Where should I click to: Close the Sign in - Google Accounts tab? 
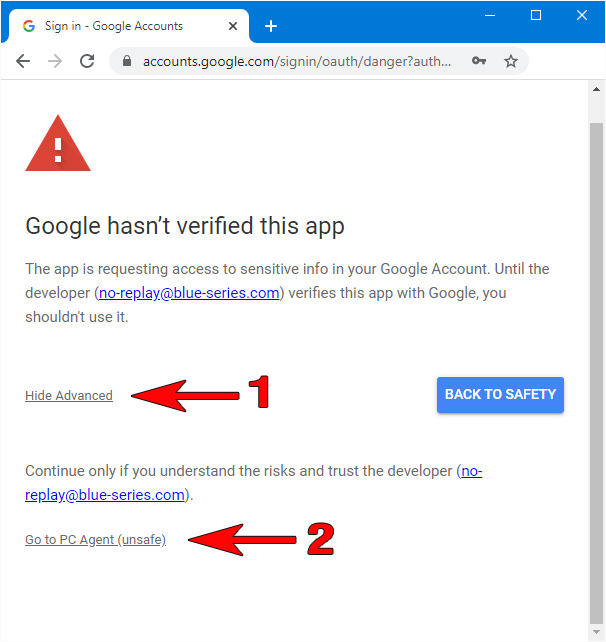[x=233, y=26]
